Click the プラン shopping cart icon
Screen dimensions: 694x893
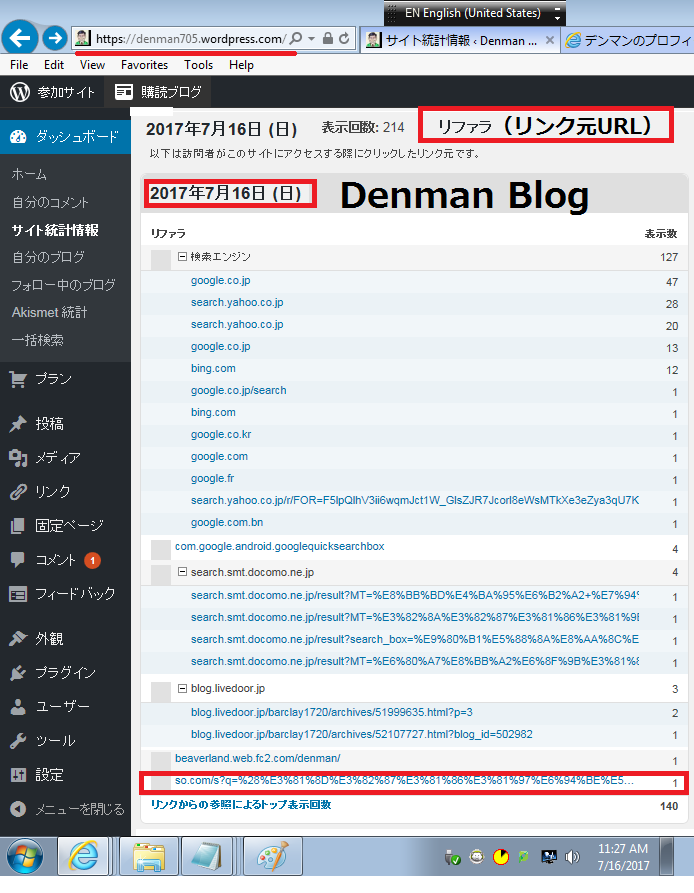pos(18,379)
